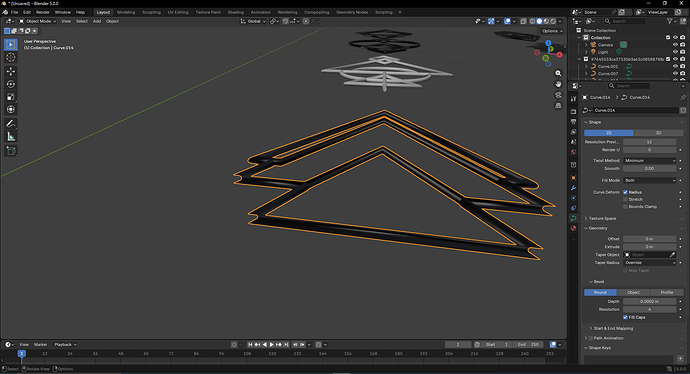The width and height of the screenshot is (690, 374).
Task: Open the Twist Method dropdown
Action: pyautogui.click(x=650, y=161)
